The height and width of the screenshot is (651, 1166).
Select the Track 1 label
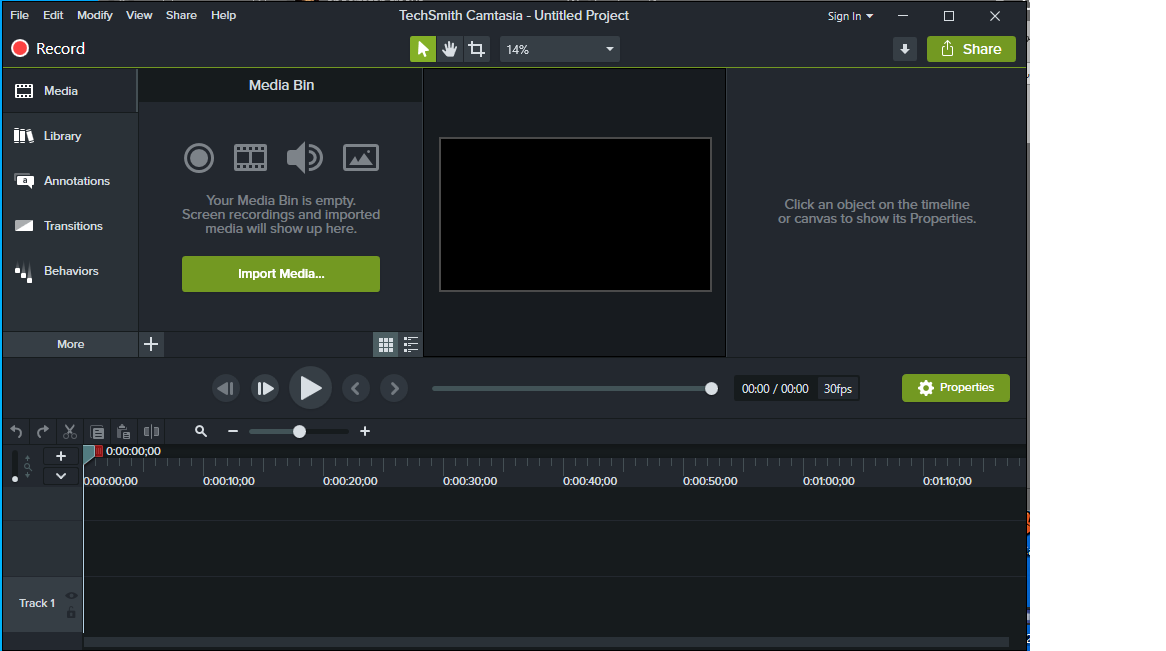[x=37, y=603]
